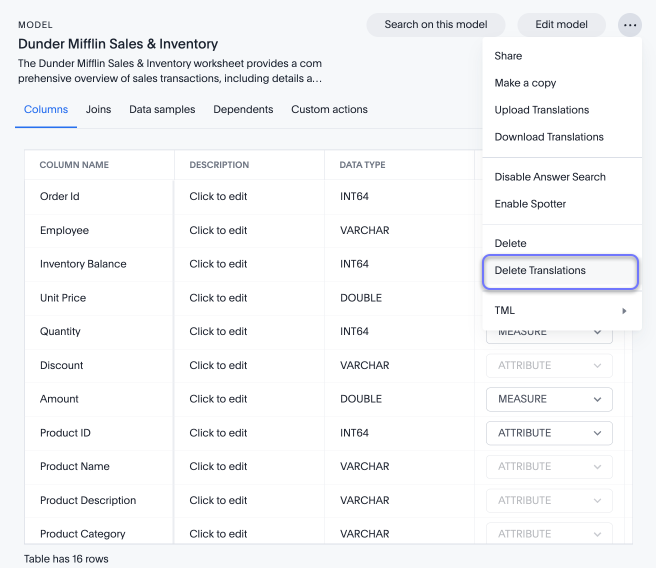Choose Share in the options menu
This screenshot has width=656, height=568.
point(508,56)
